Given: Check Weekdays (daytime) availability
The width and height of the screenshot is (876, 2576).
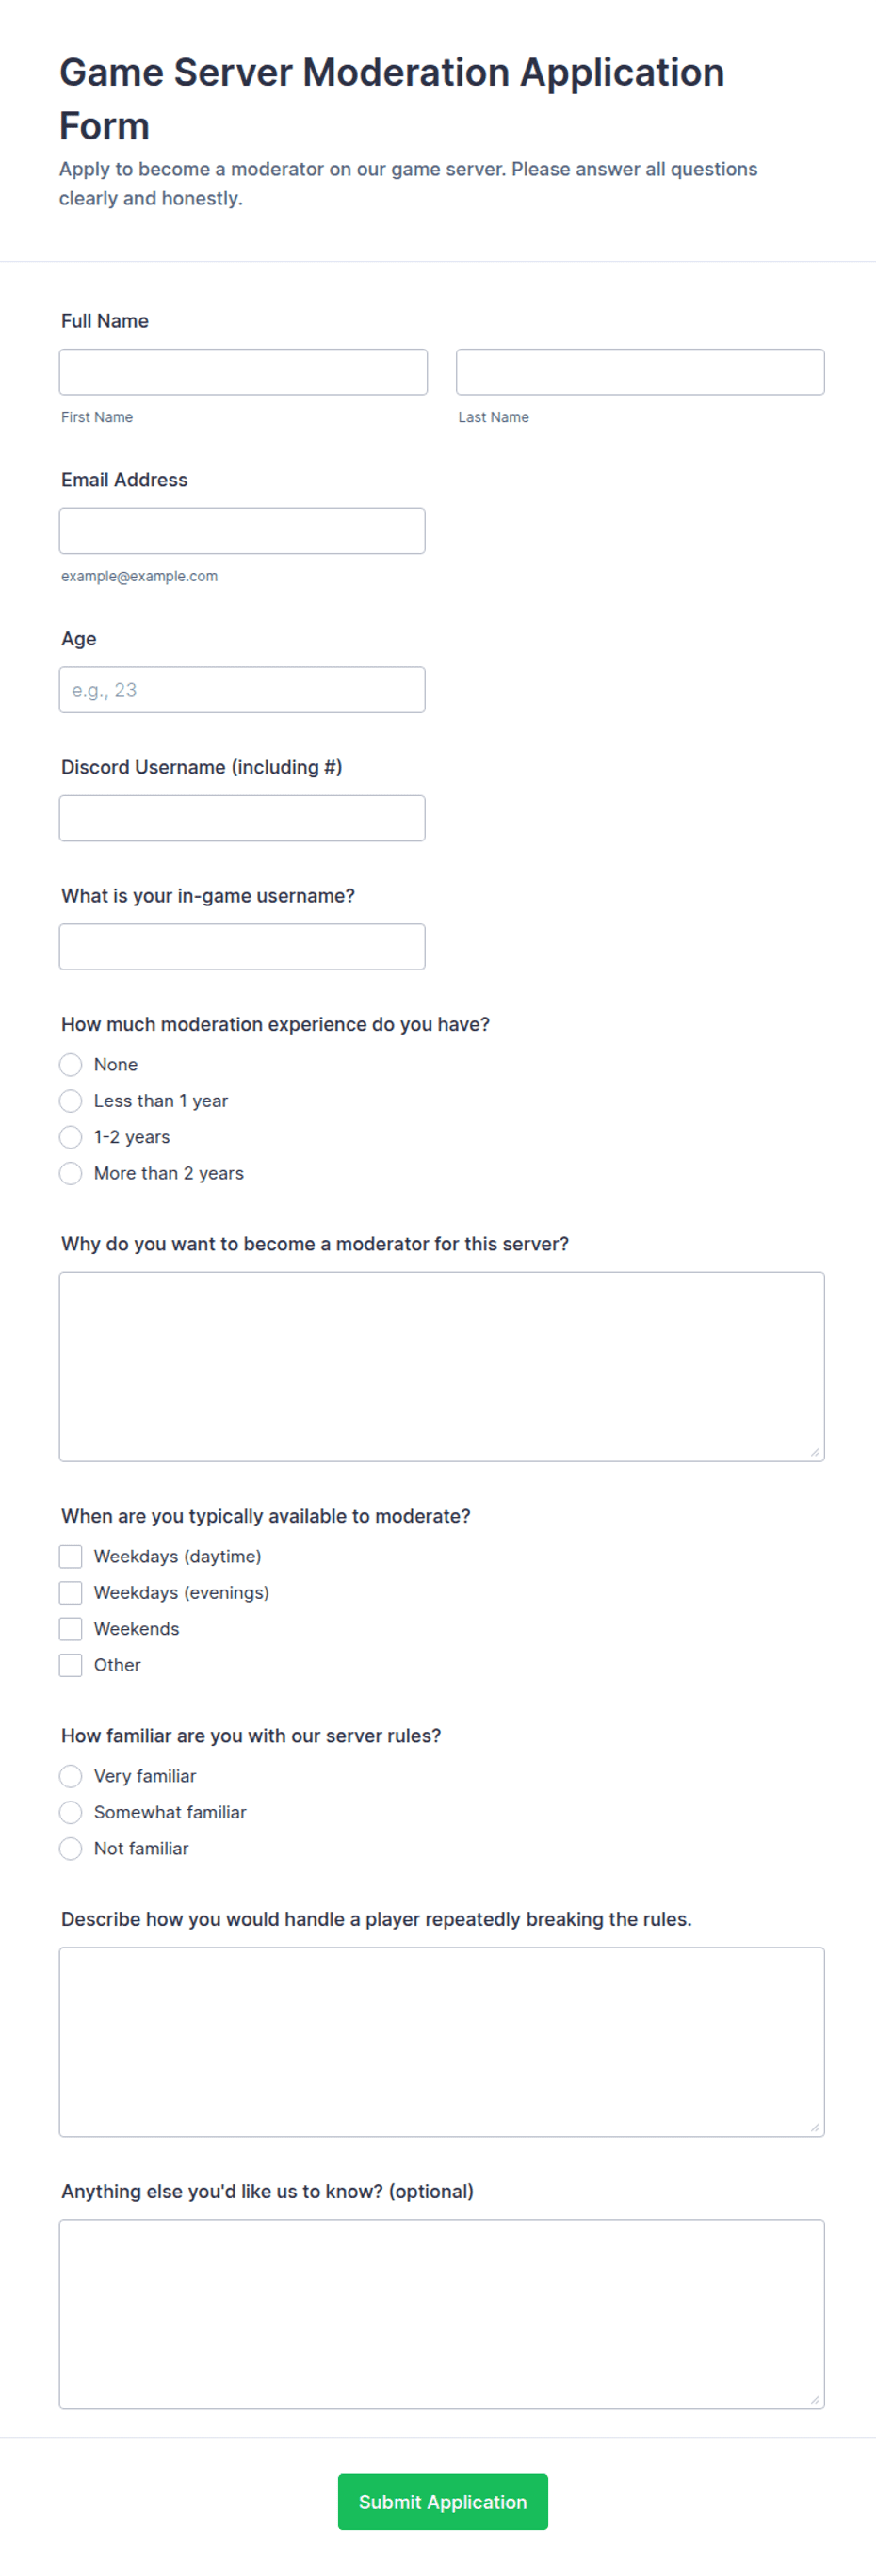Looking at the screenshot, I should [x=70, y=1557].
